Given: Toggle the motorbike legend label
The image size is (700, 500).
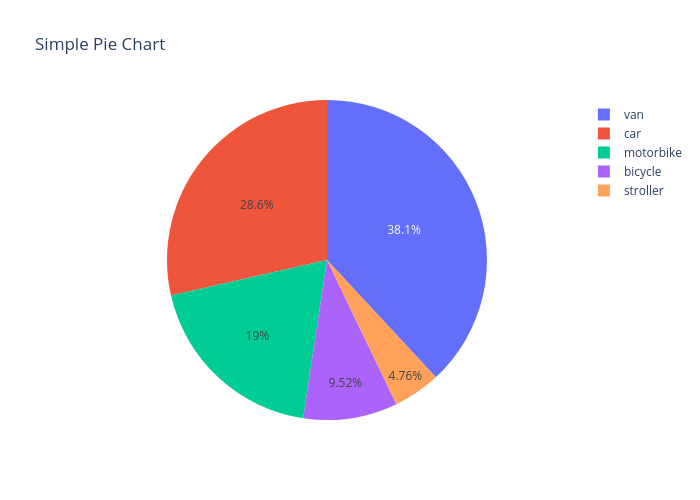Looking at the screenshot, I should pos(652,153).
